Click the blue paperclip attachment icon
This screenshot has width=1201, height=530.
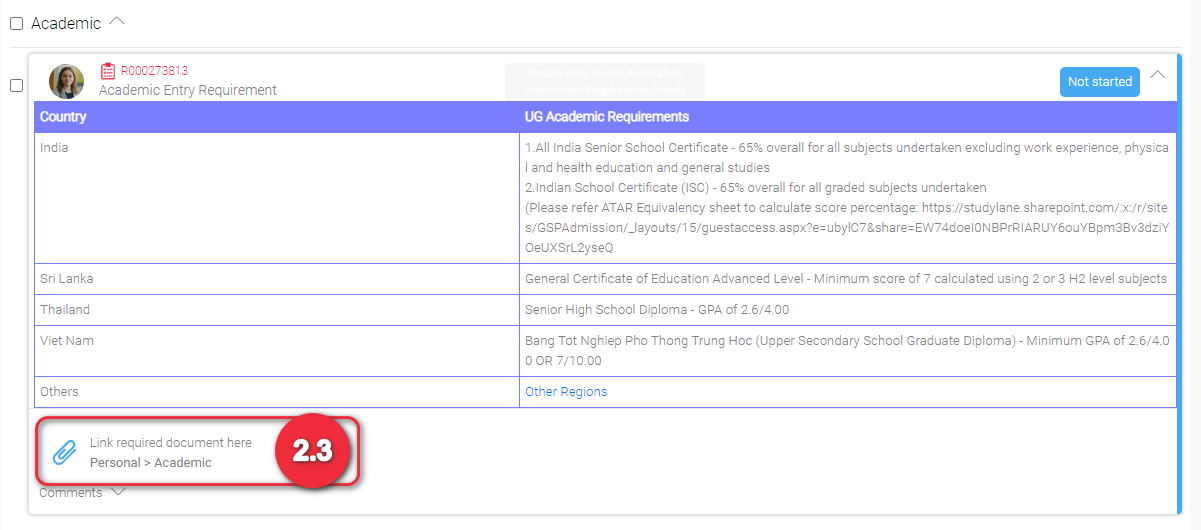coord(64,453)
